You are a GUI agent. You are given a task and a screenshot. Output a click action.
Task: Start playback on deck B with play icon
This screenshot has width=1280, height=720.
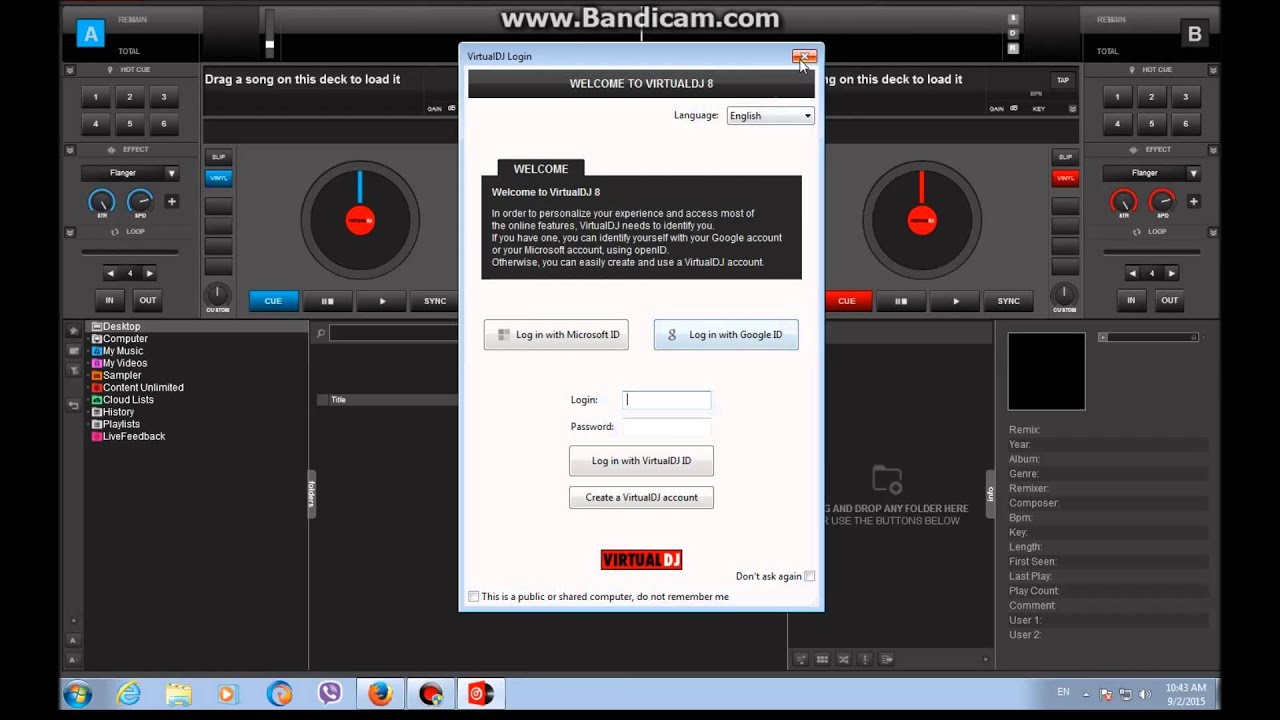point(956,301)
